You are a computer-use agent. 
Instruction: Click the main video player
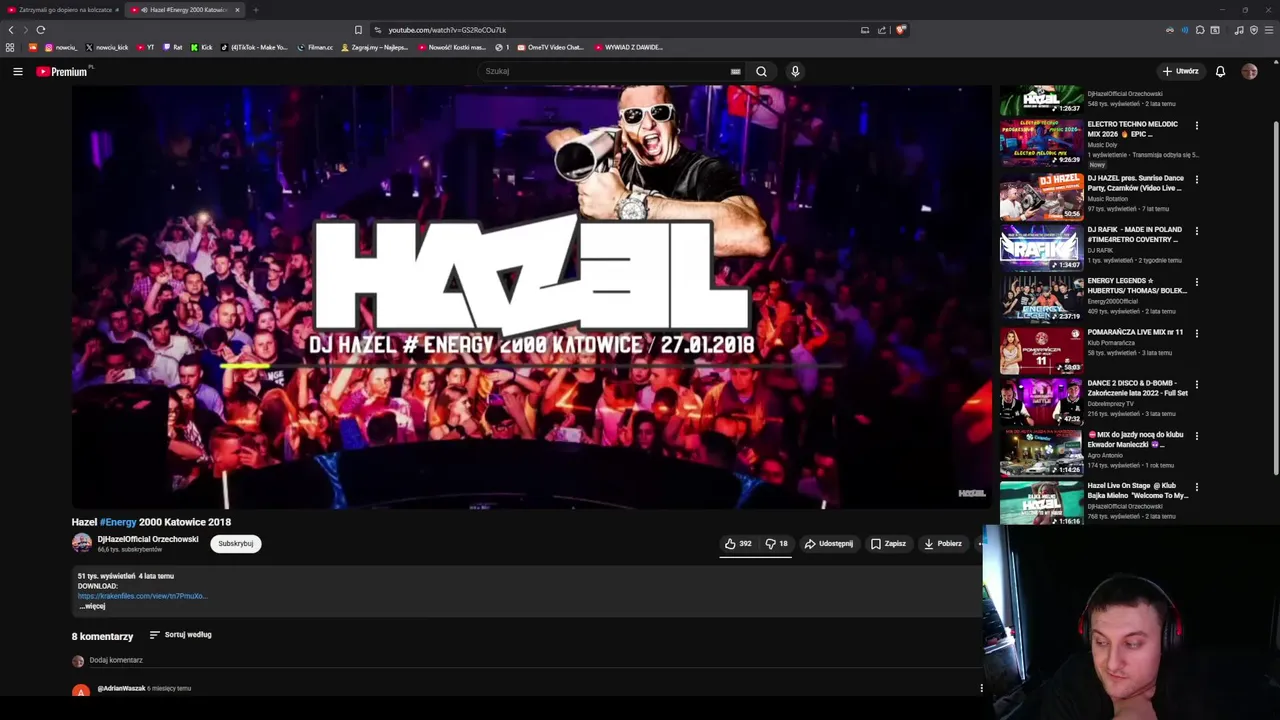coord(531,297)
